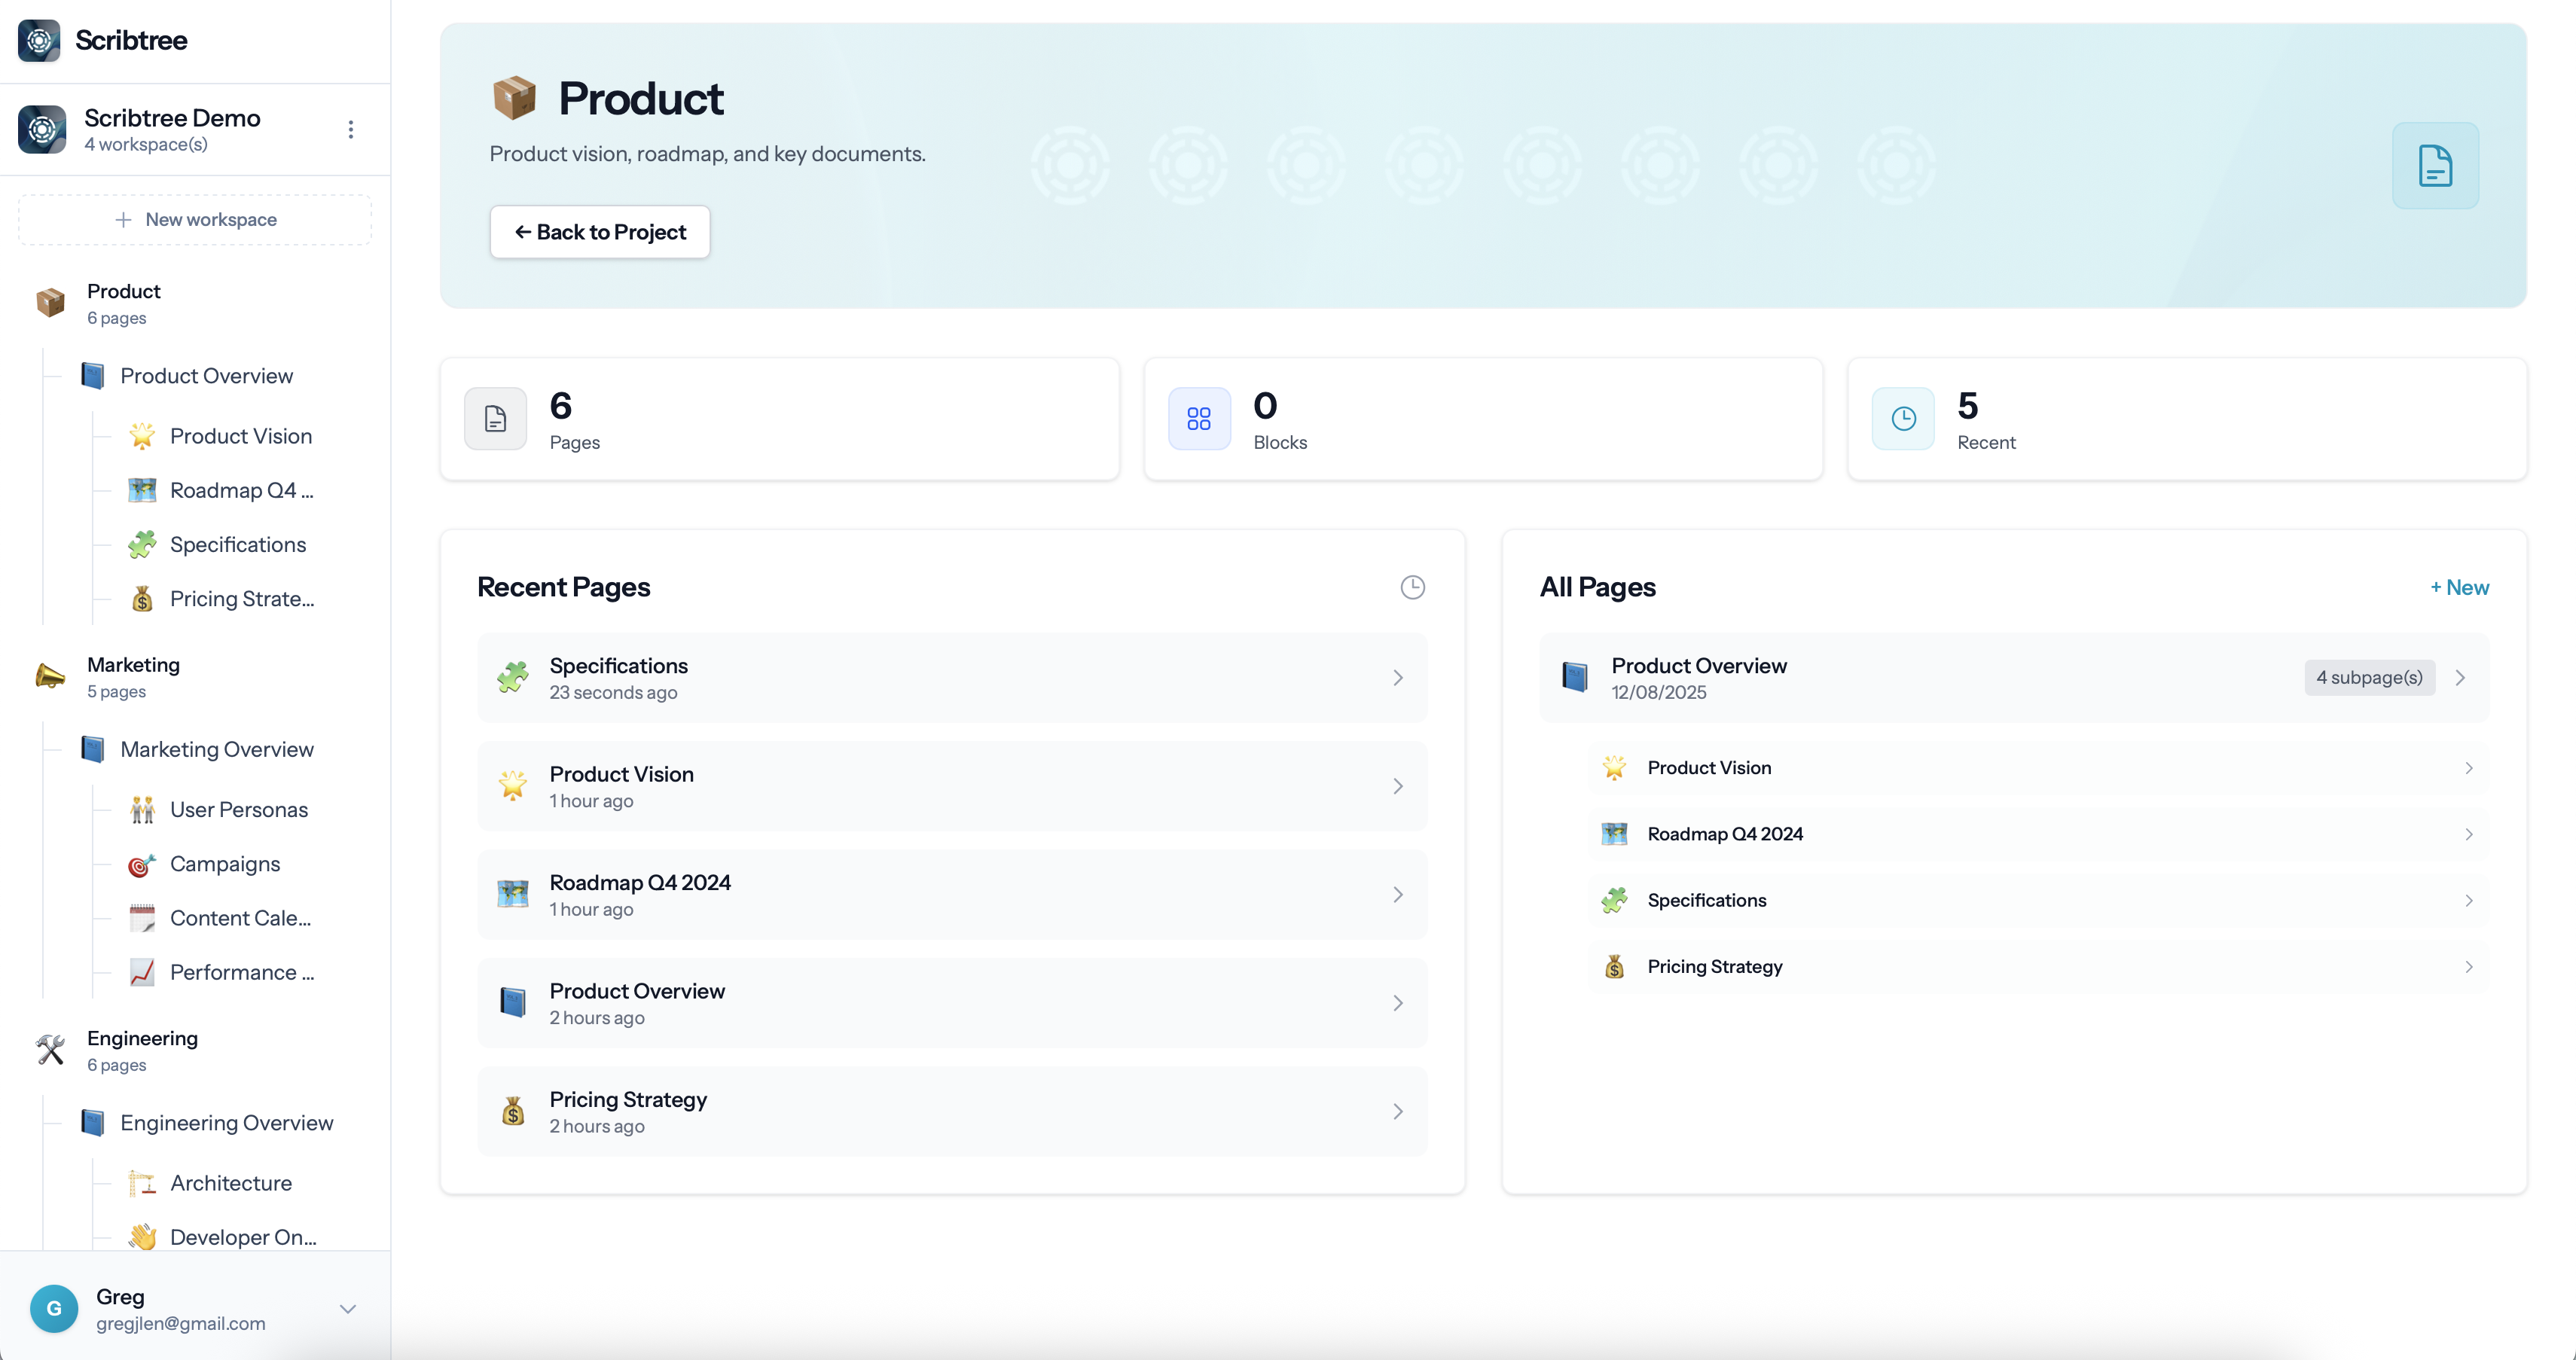Click + New link in All Pages
The image size is (2576, 1360).
2459,587
